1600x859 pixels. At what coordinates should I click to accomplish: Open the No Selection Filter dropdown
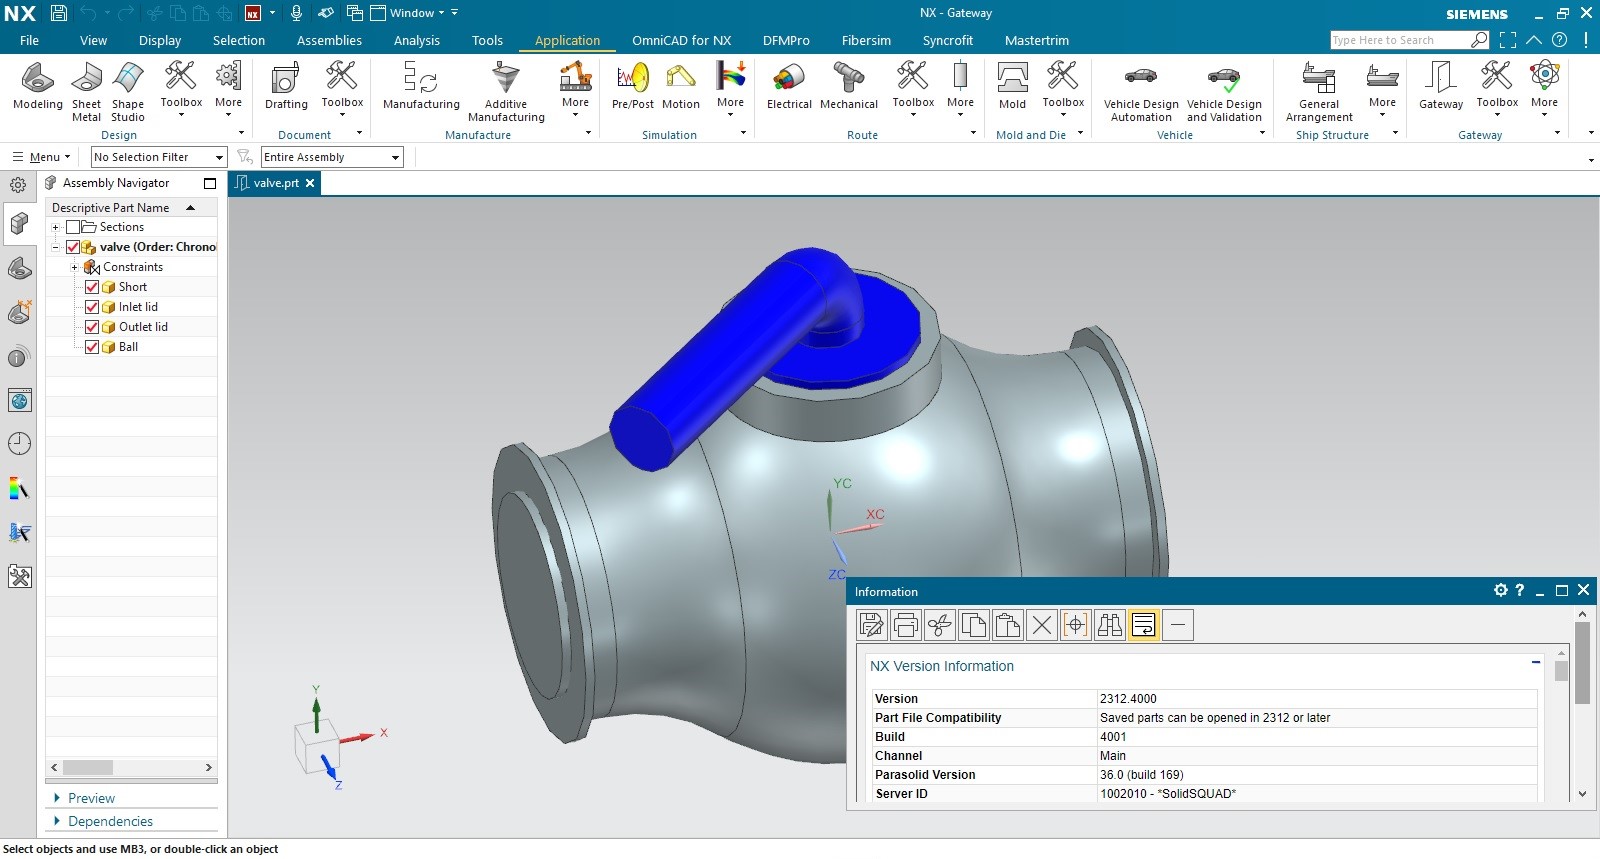click(x=159, y=157)
